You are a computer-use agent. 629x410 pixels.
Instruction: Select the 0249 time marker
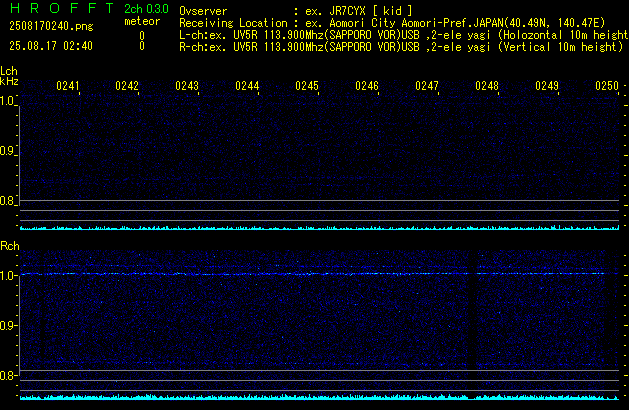tap(547, 86)
